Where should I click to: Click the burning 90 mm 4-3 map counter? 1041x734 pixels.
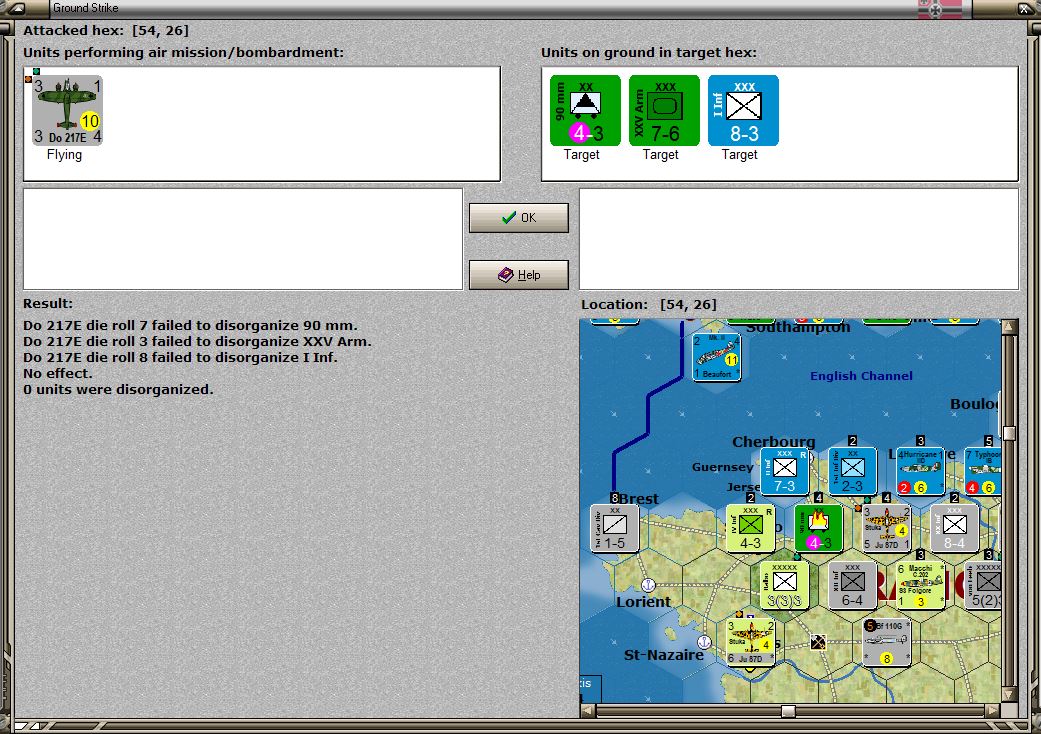(819, 528)
